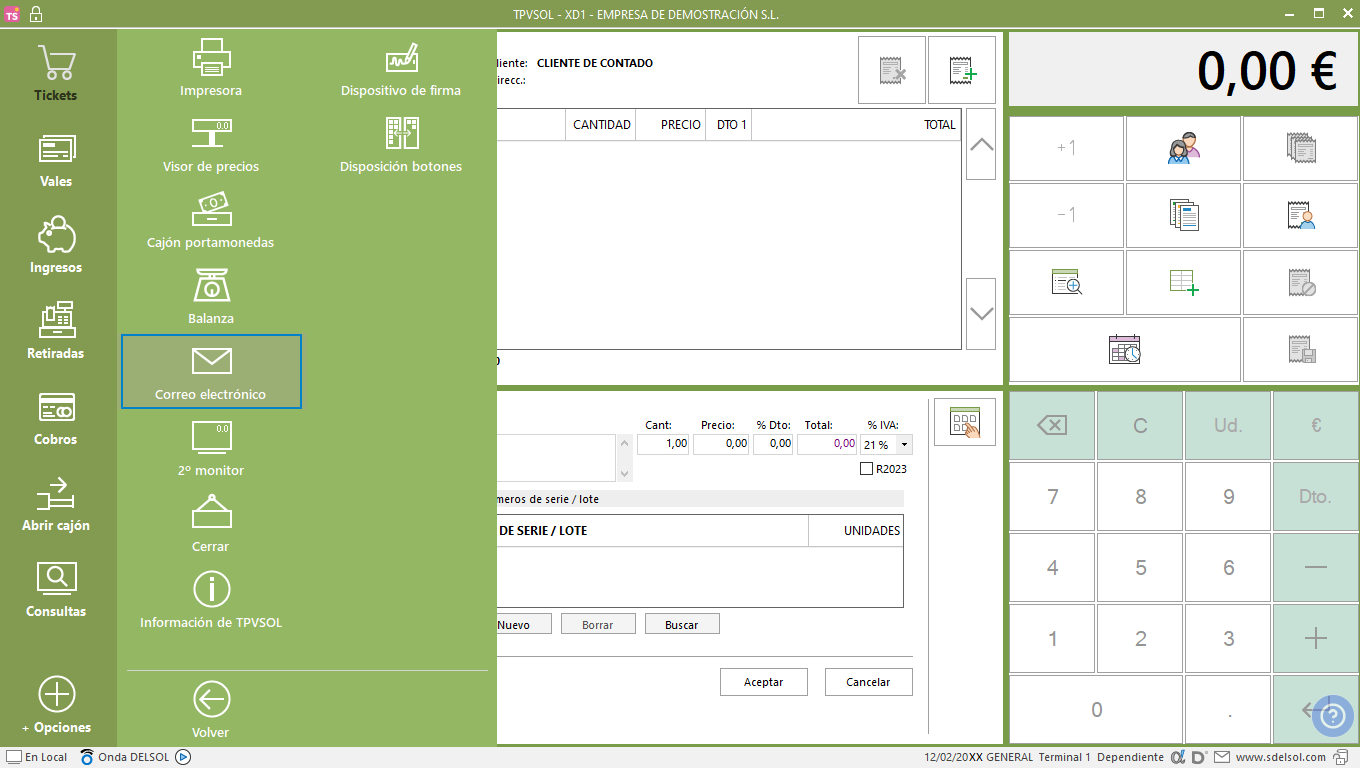Click keypad digit 7

point(1052,496)
